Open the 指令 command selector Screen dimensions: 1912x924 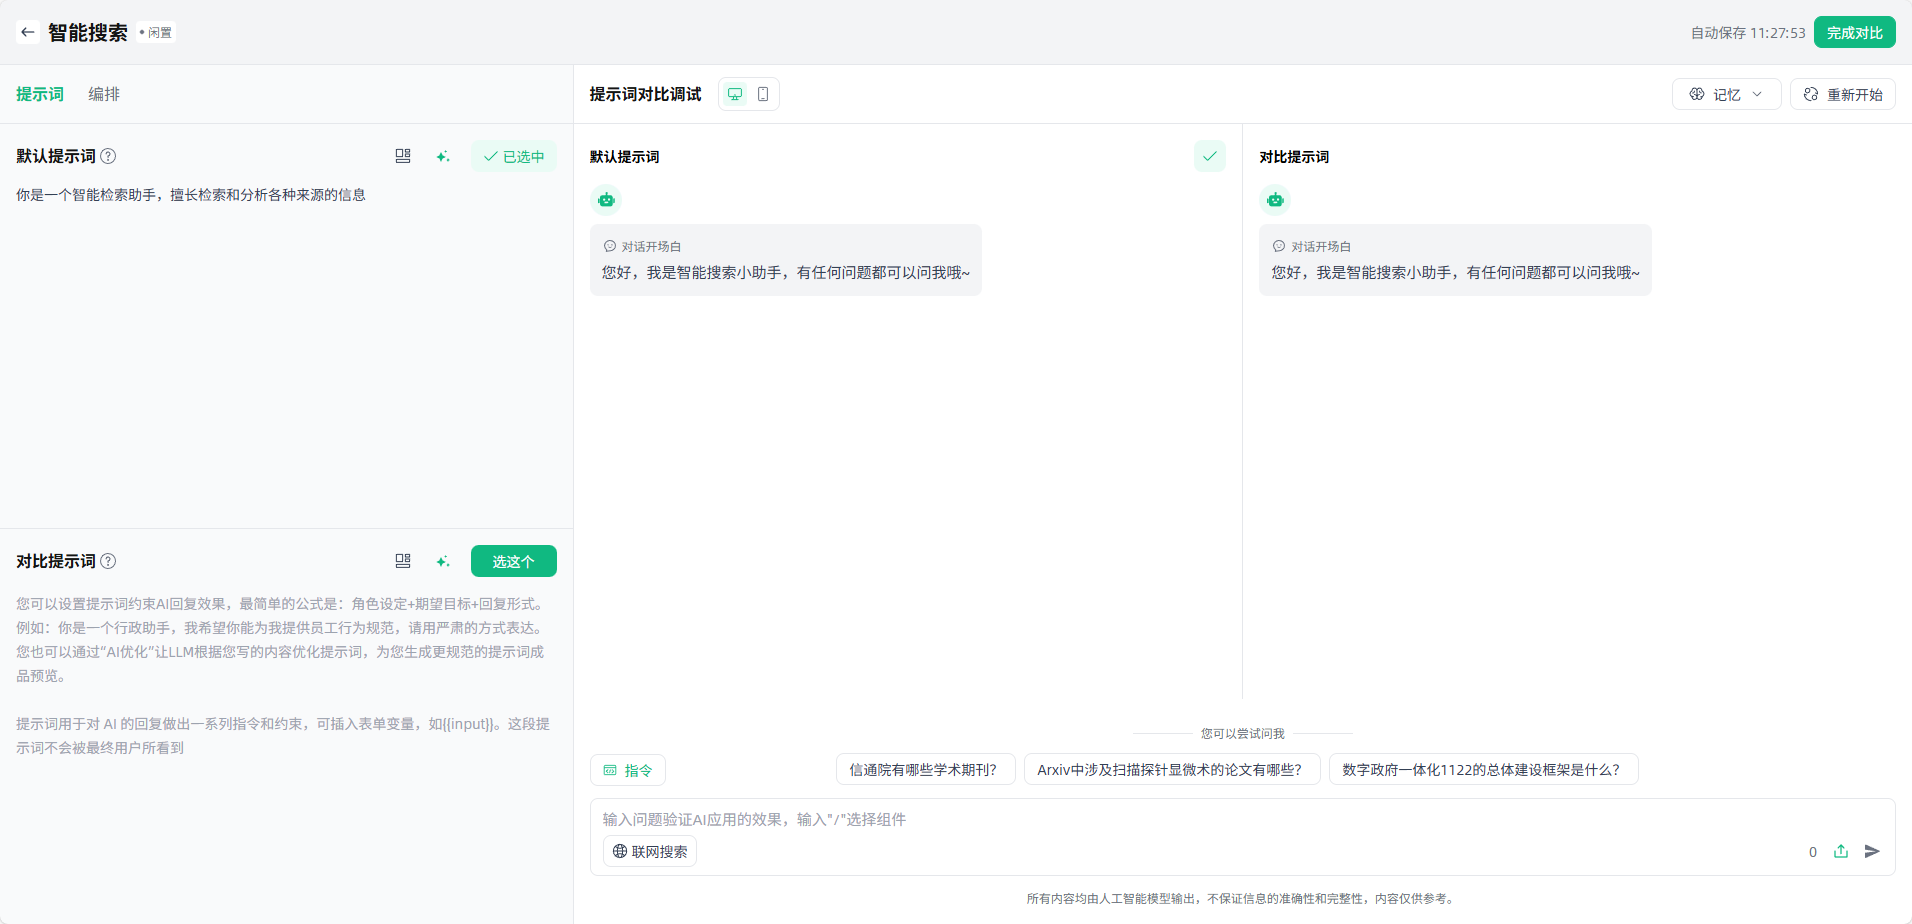628,770
